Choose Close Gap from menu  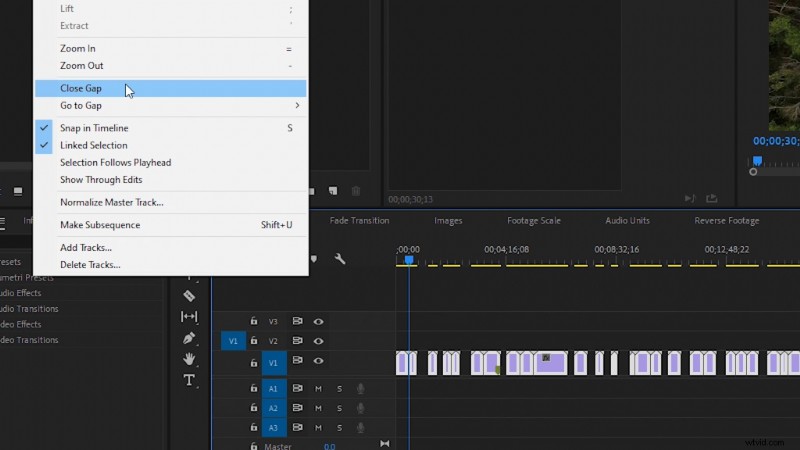click(x=170, y=88)
